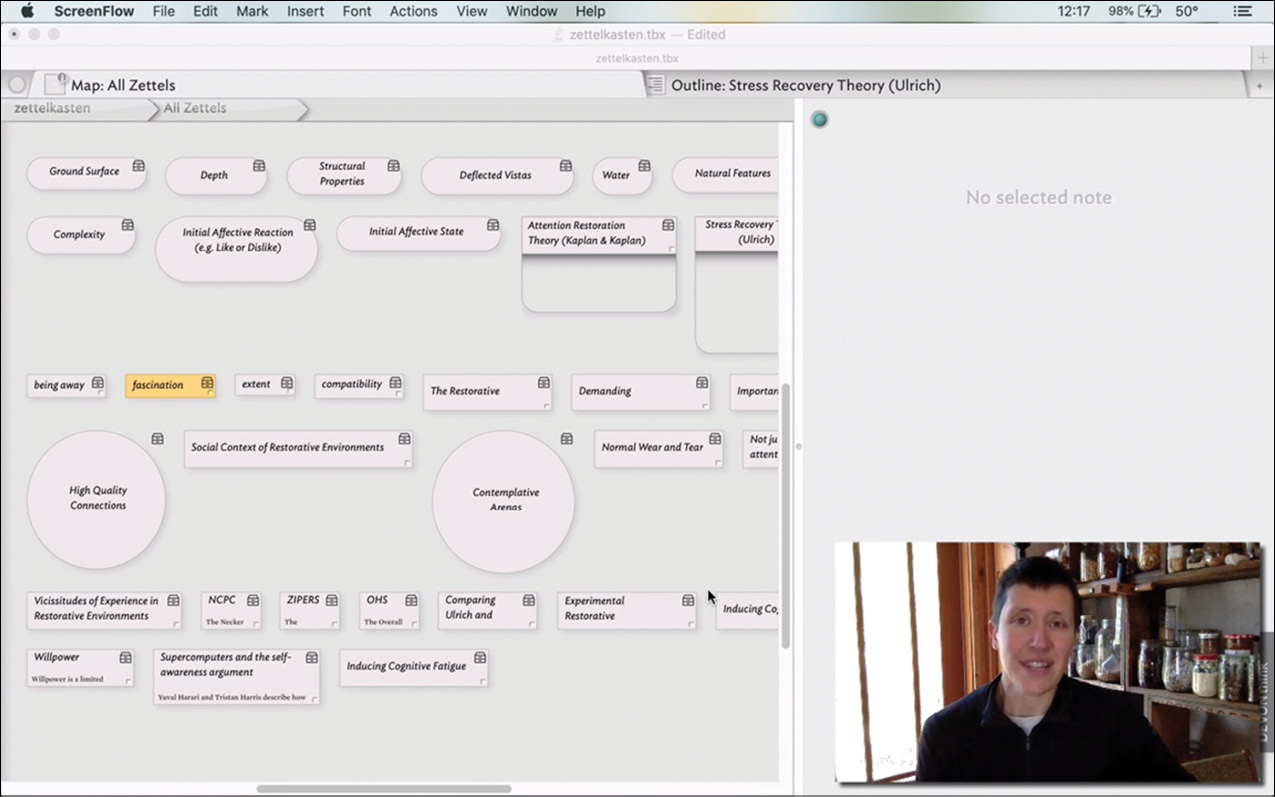Go to the zettelkasten breadcrumb

point(52,108)
